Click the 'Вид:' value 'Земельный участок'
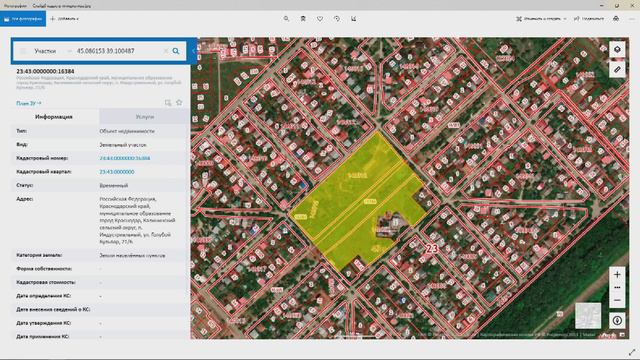The height and width of the screenshot is (360, 640). tap(123, 144)
